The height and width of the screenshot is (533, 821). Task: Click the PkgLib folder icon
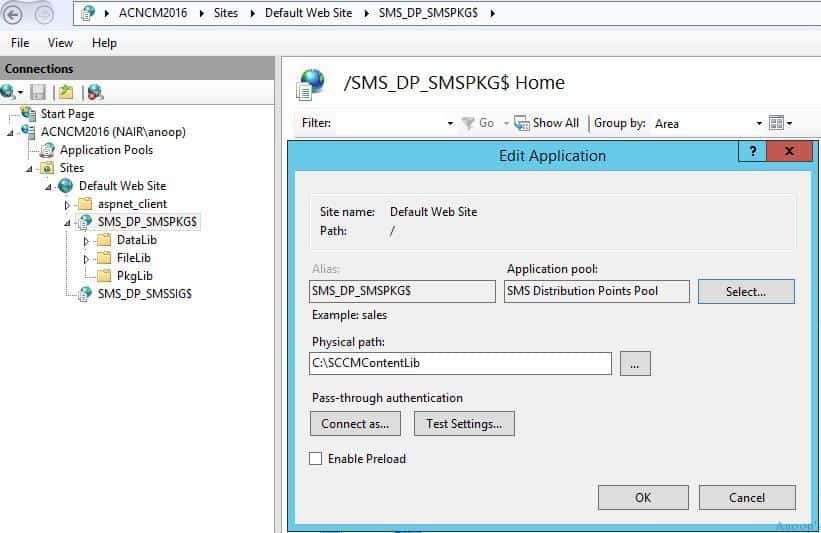coord(104,275)
